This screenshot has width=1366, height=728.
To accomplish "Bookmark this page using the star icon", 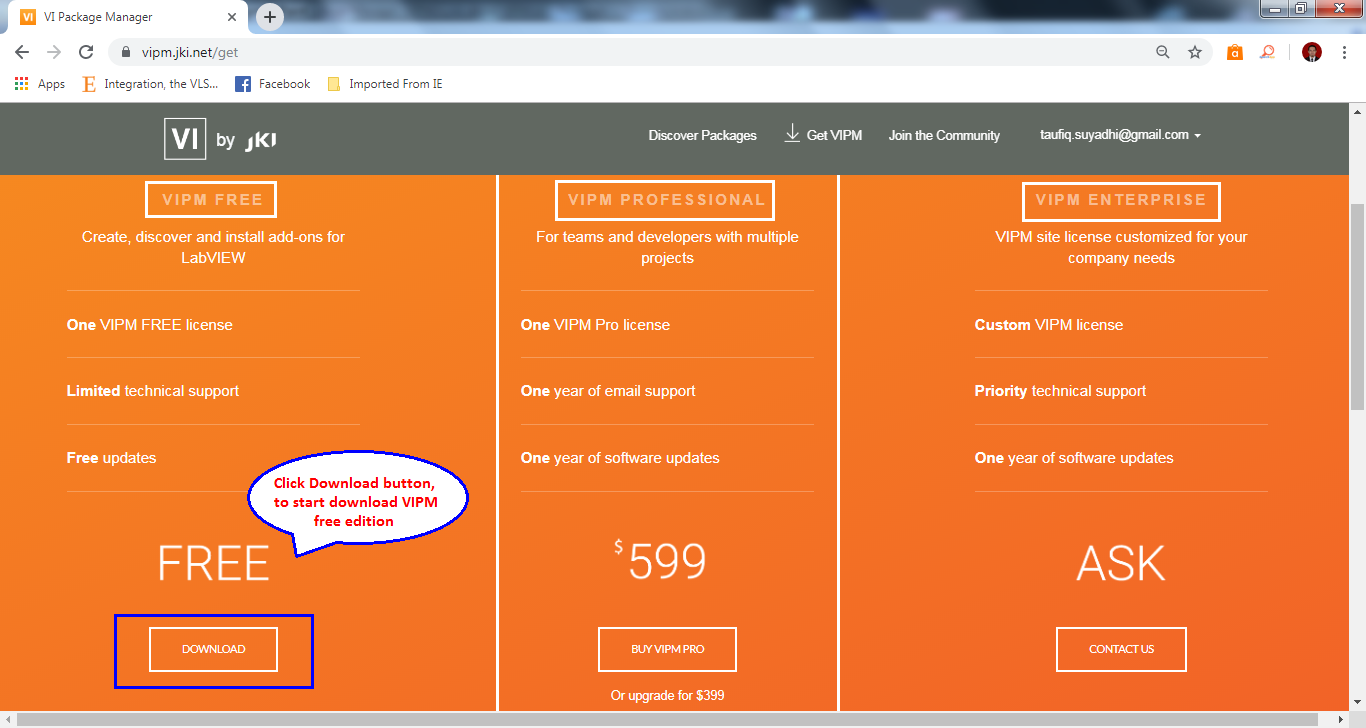I will click(1195, 51).
